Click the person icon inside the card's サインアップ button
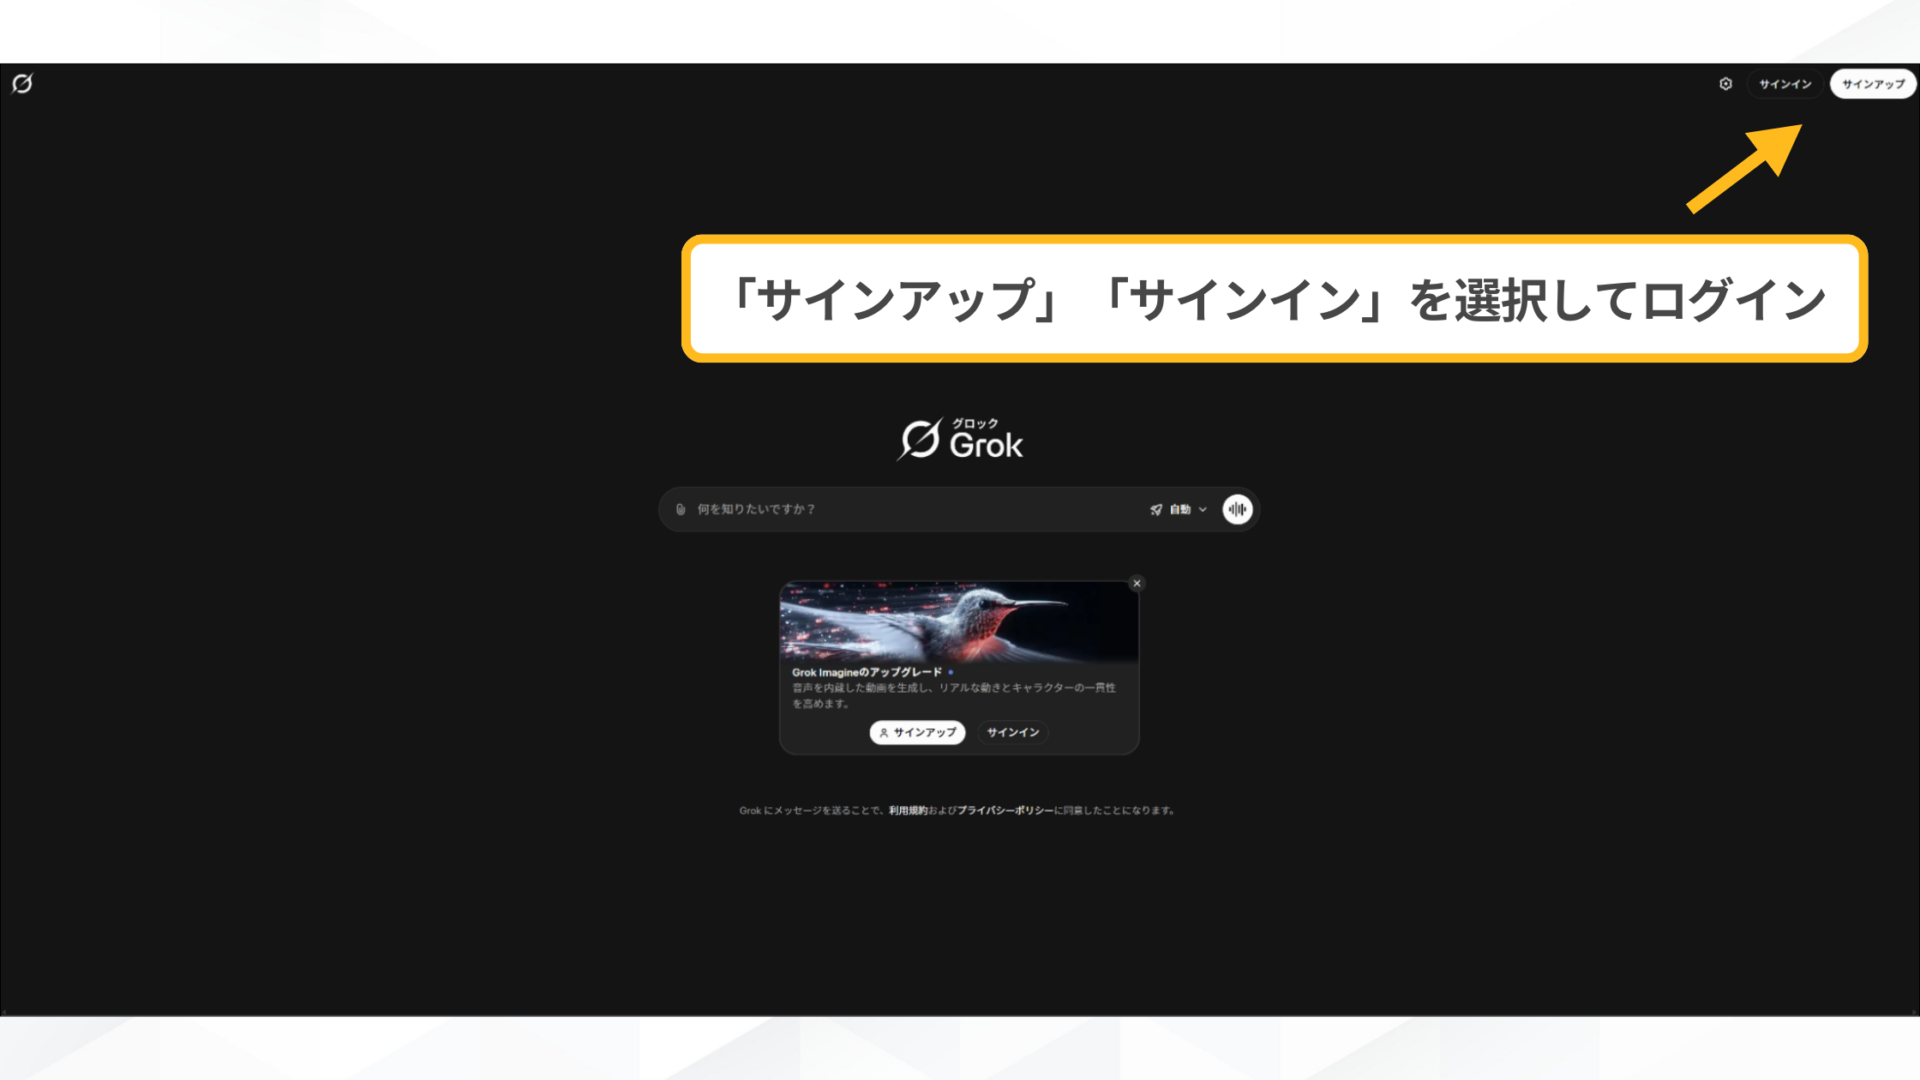Viewport: 1920px width, 1080px height. [x=884, y=732]
